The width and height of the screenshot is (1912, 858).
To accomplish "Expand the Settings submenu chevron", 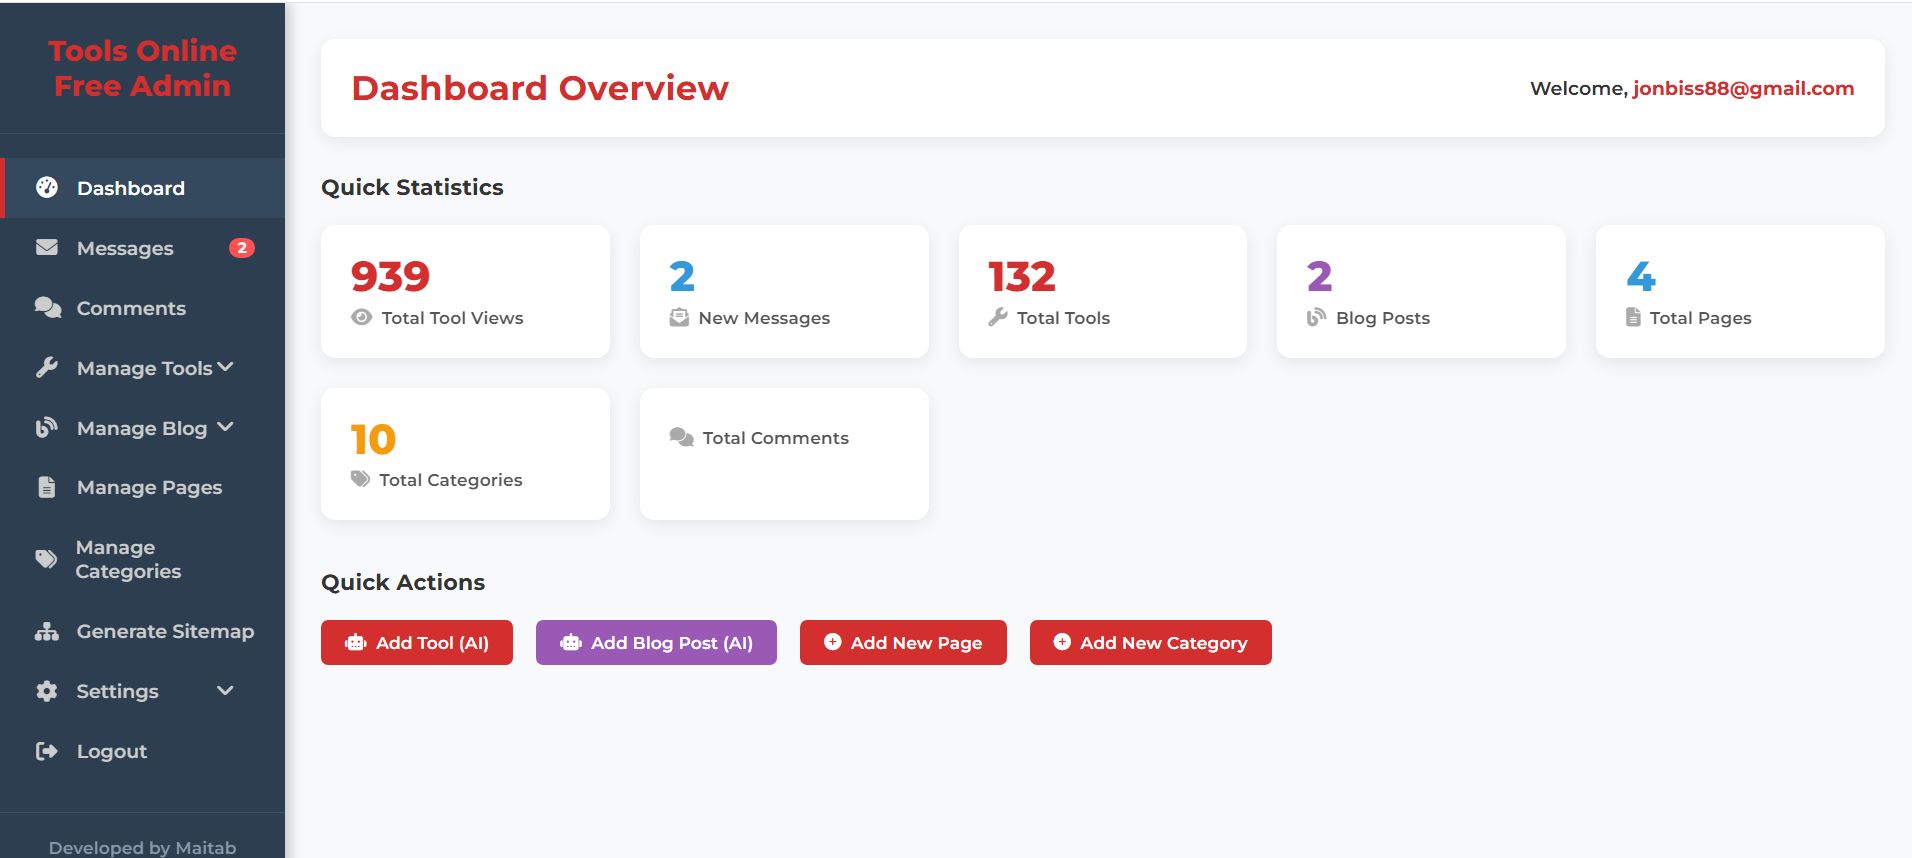I will tap(225, 690).
